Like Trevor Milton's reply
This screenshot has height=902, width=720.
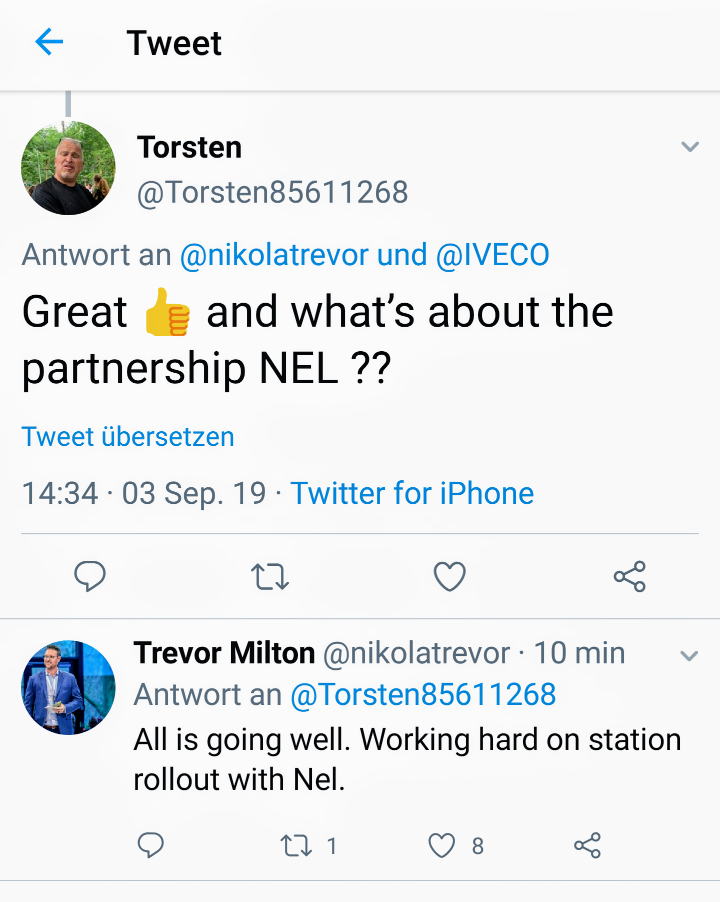pos(442,846)
